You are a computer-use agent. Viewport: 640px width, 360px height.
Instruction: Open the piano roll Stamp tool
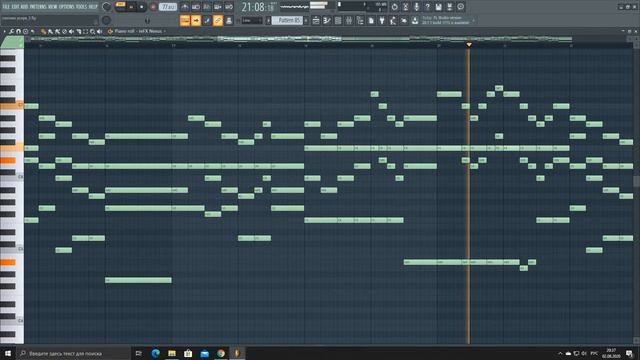click(25, 31)
